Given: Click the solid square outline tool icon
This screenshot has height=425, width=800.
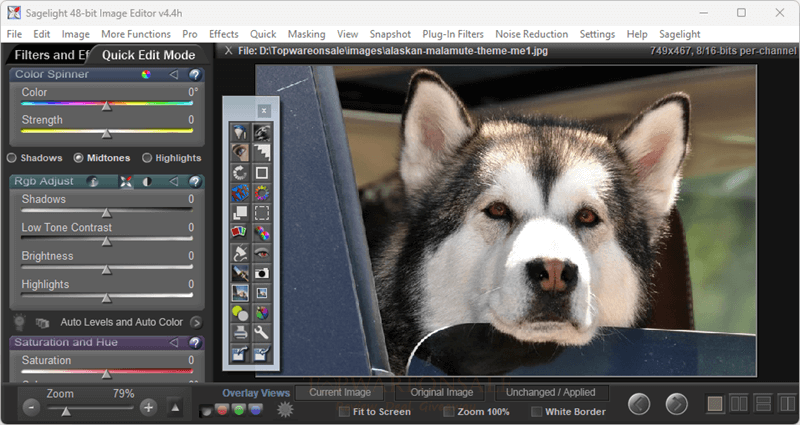Looking at the screenshot, I should pos(261,172).
